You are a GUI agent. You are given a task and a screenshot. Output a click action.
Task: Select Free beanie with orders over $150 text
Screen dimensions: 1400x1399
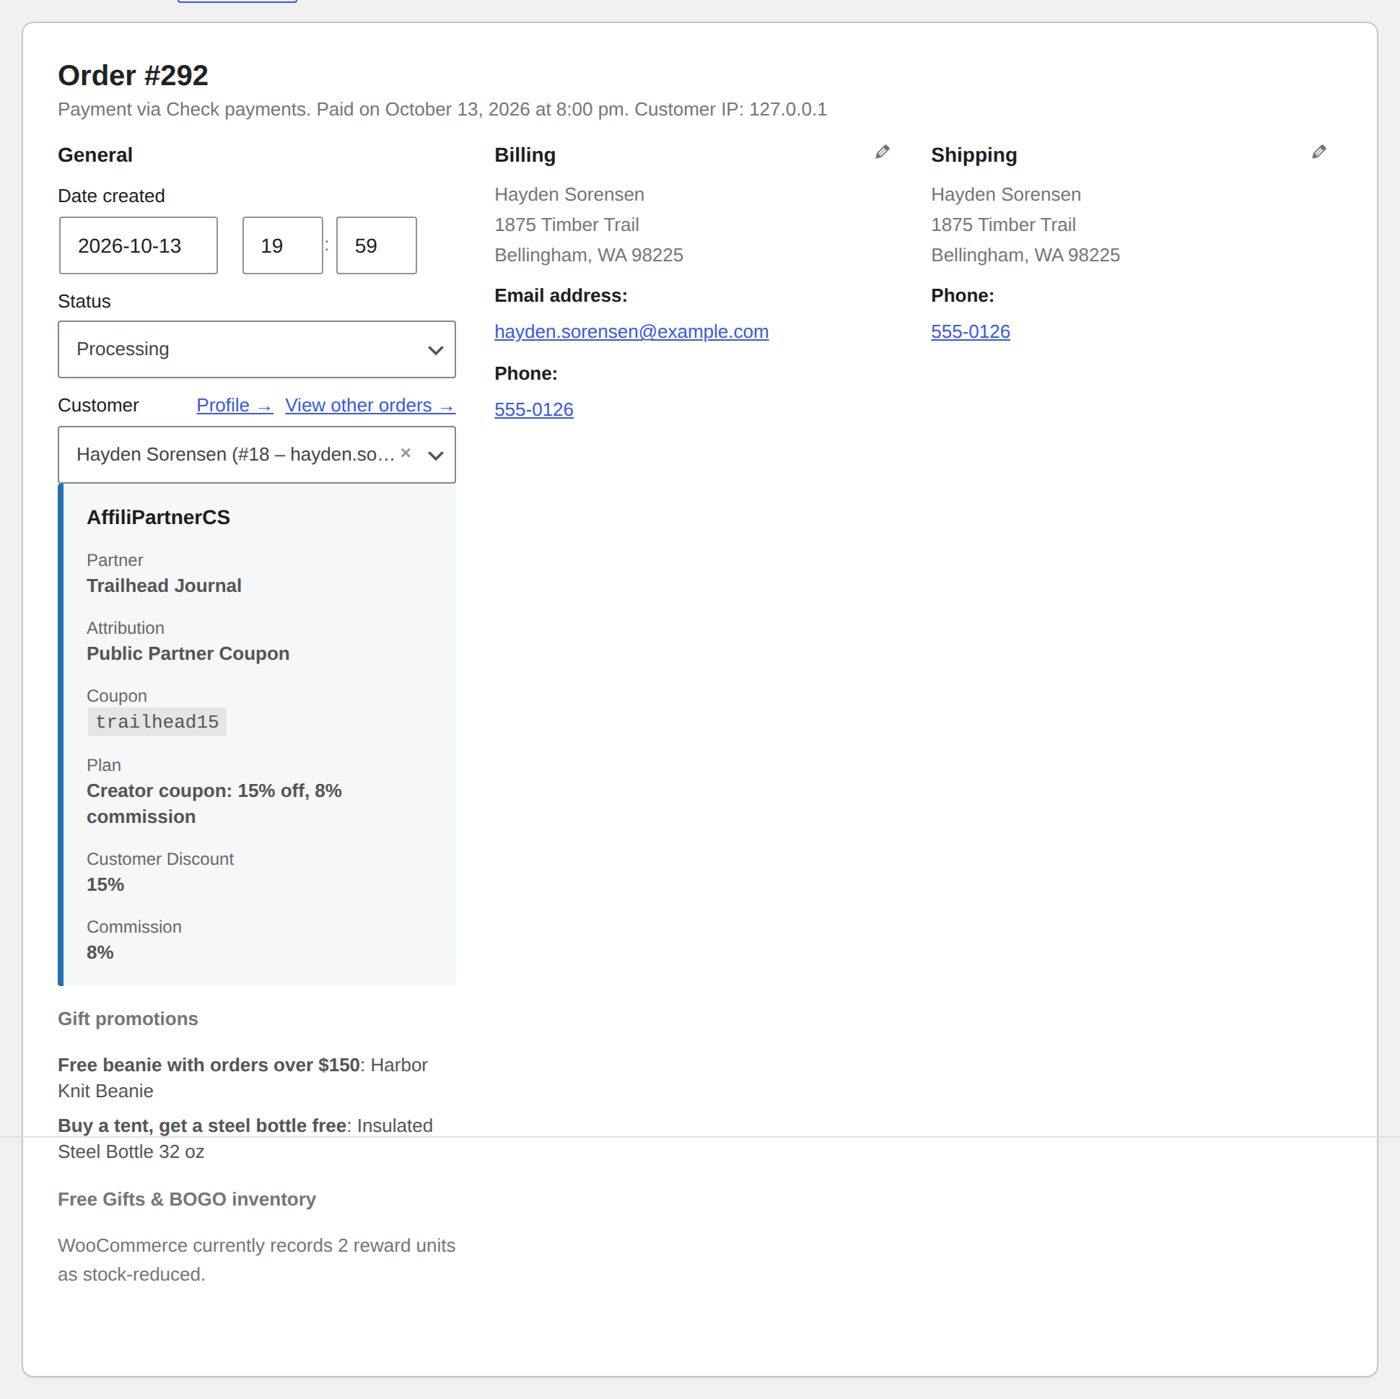(x=209, y=1065)
